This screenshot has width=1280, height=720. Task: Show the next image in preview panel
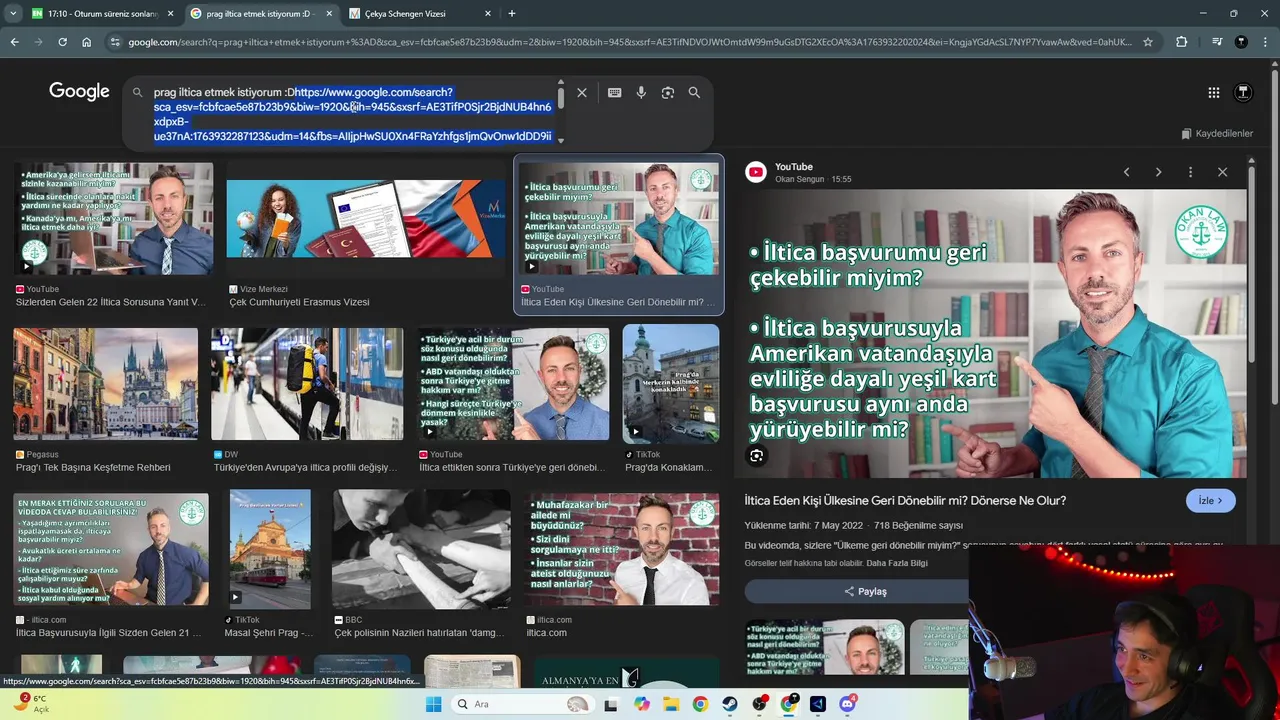coord(1158,172)
